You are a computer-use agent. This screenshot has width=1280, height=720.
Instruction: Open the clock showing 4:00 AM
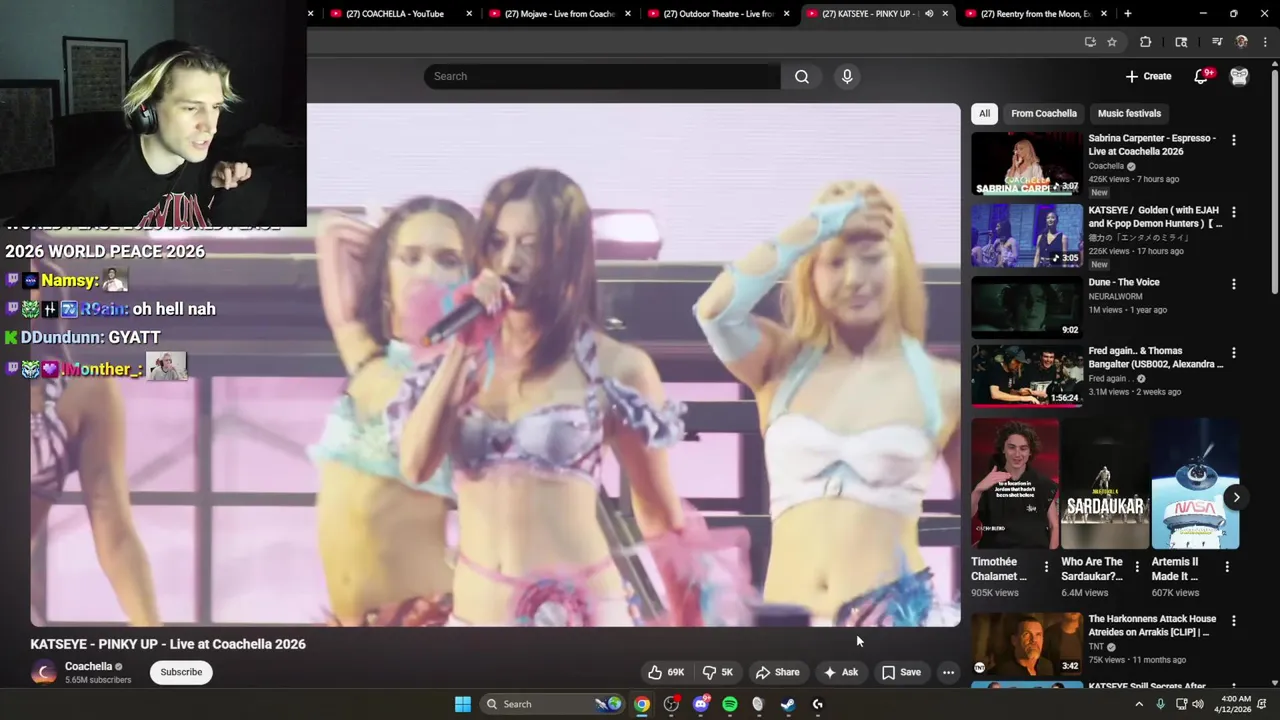[1235, 704]
